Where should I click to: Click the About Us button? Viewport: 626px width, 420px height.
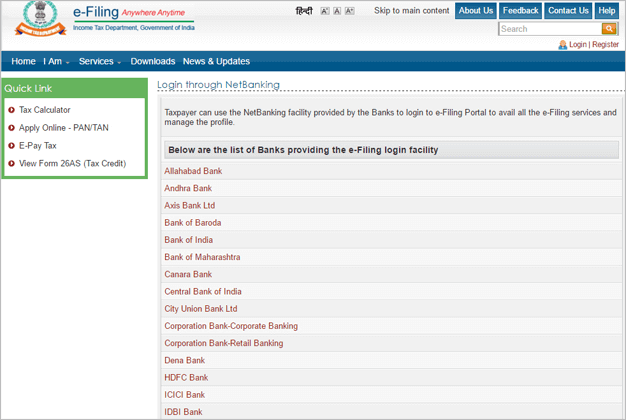pyautogui.click(x=475, y=11)
